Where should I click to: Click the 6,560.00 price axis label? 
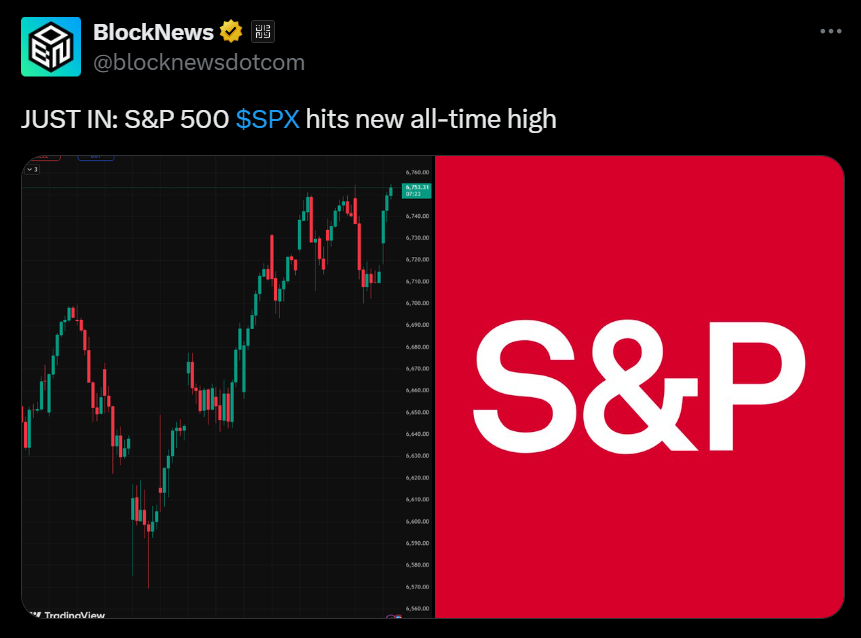click(x=415, y=608)
